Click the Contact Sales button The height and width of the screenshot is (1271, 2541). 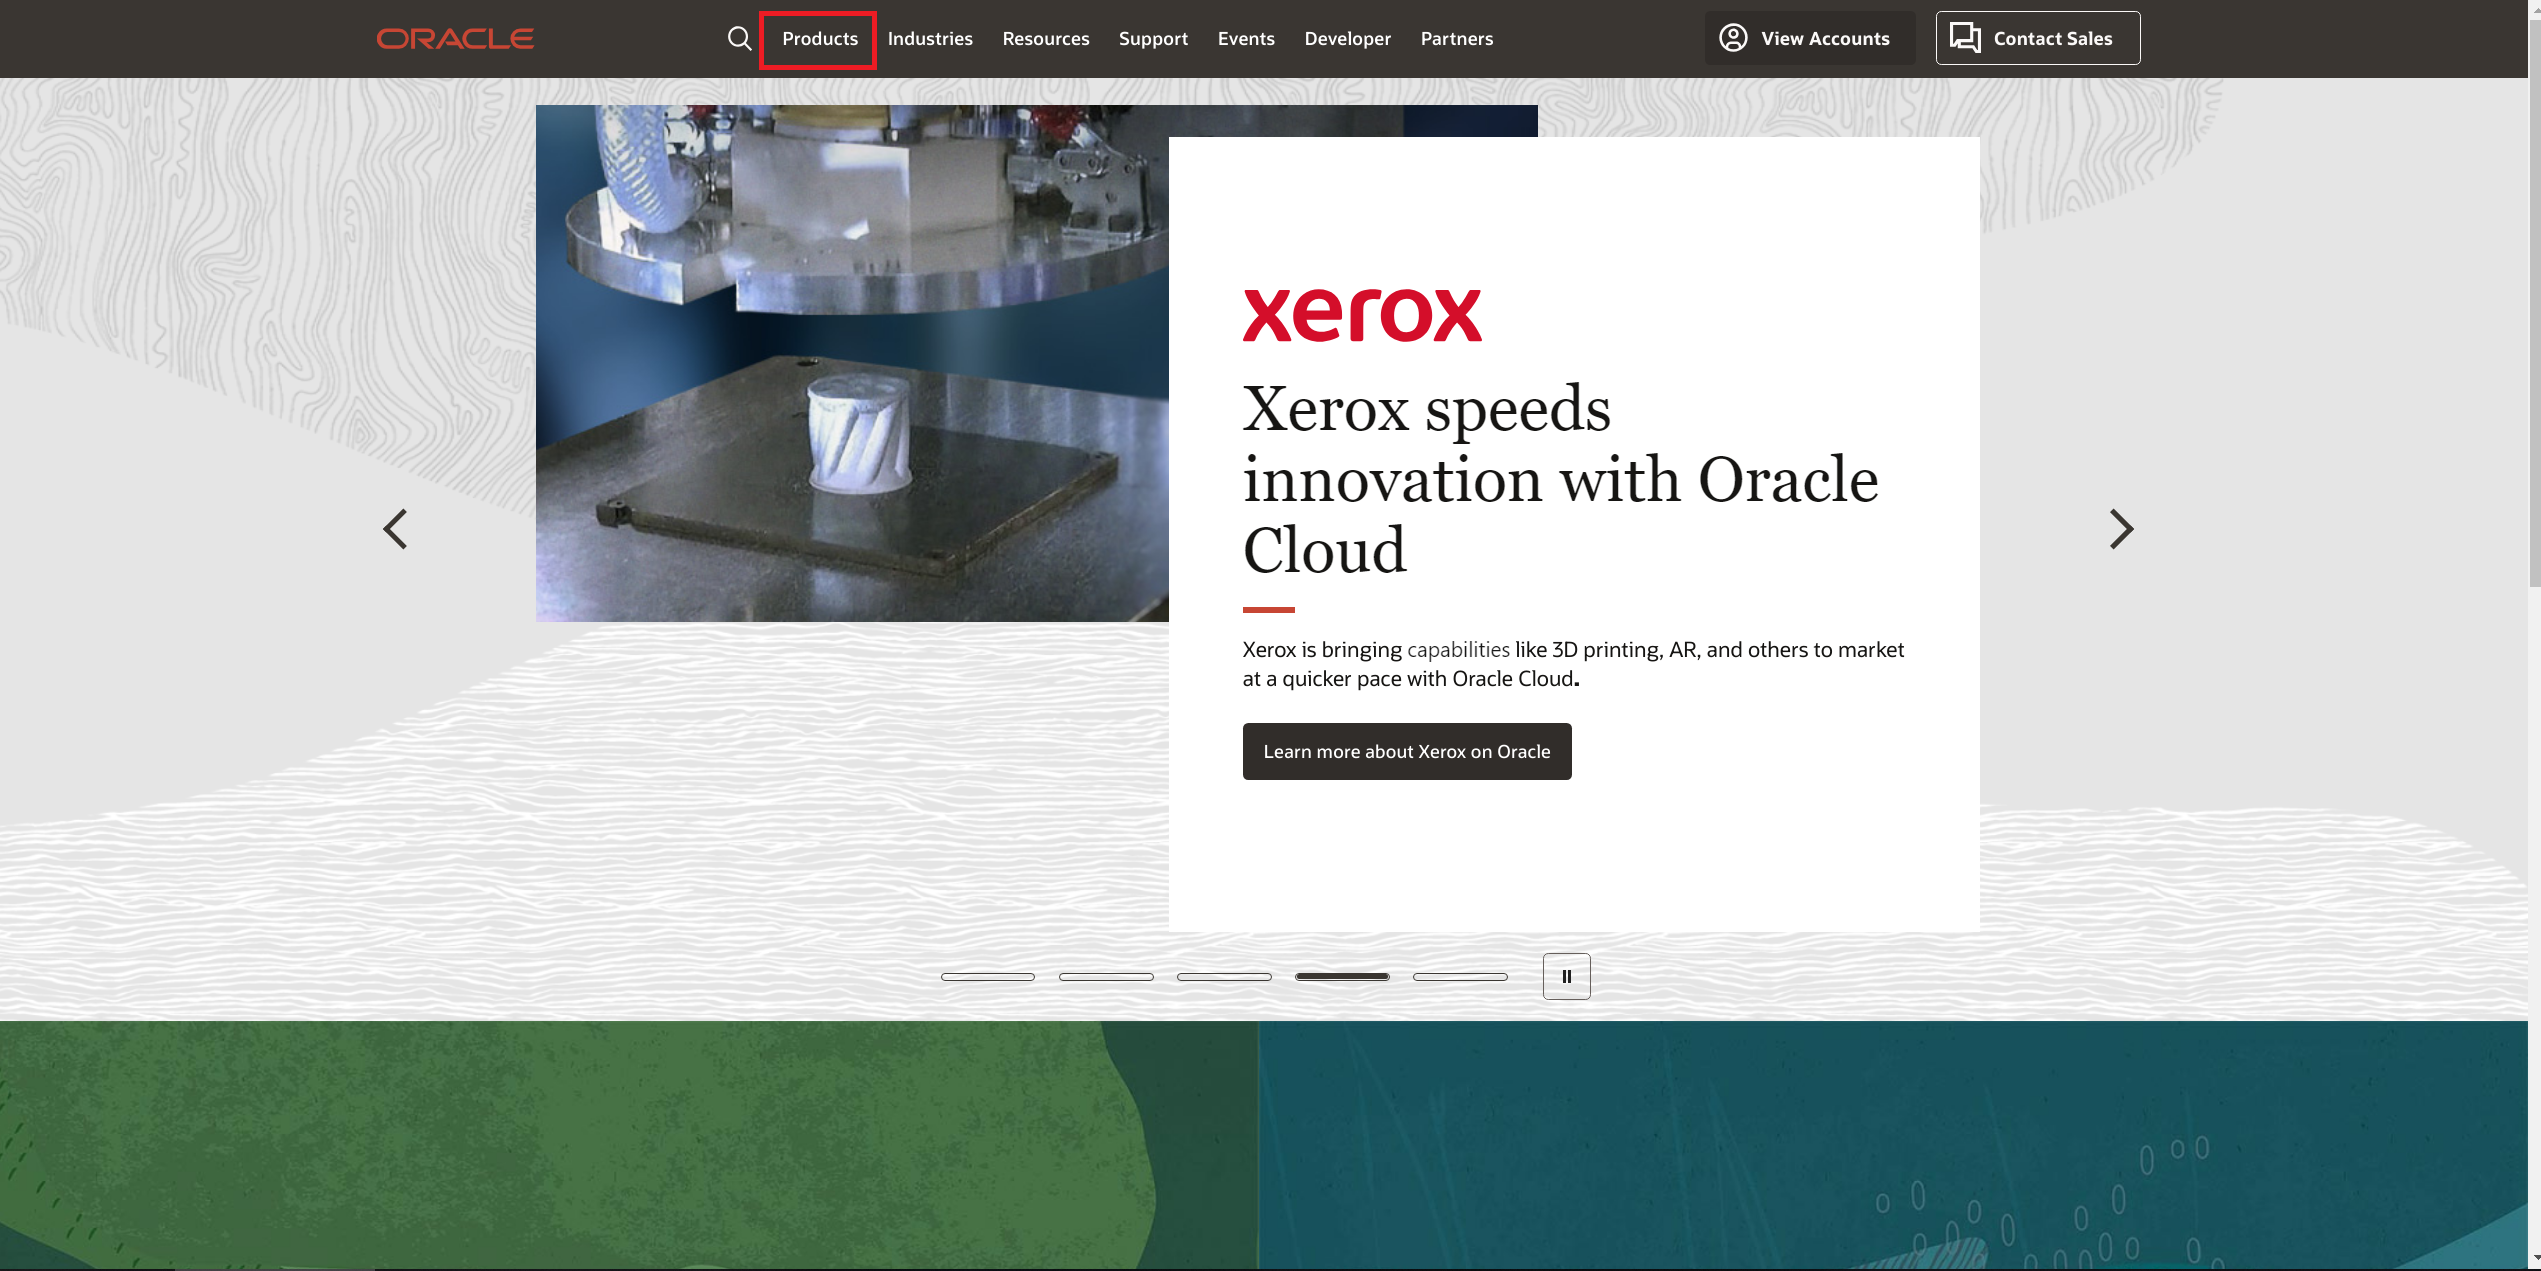pyautogui.click(x=2037, y=38)
